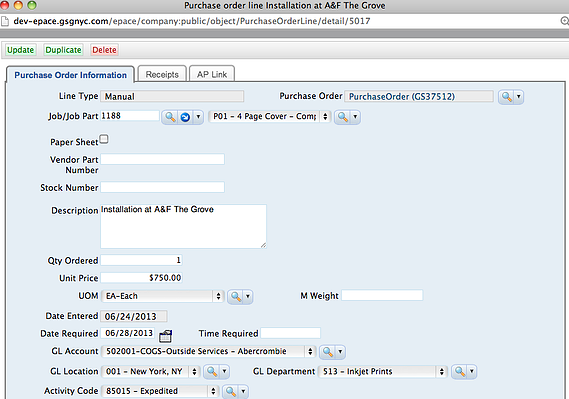Open GL Account lookup magnifier icon
This screenshot has width=569, height=399.
click(x=328, y=351)
